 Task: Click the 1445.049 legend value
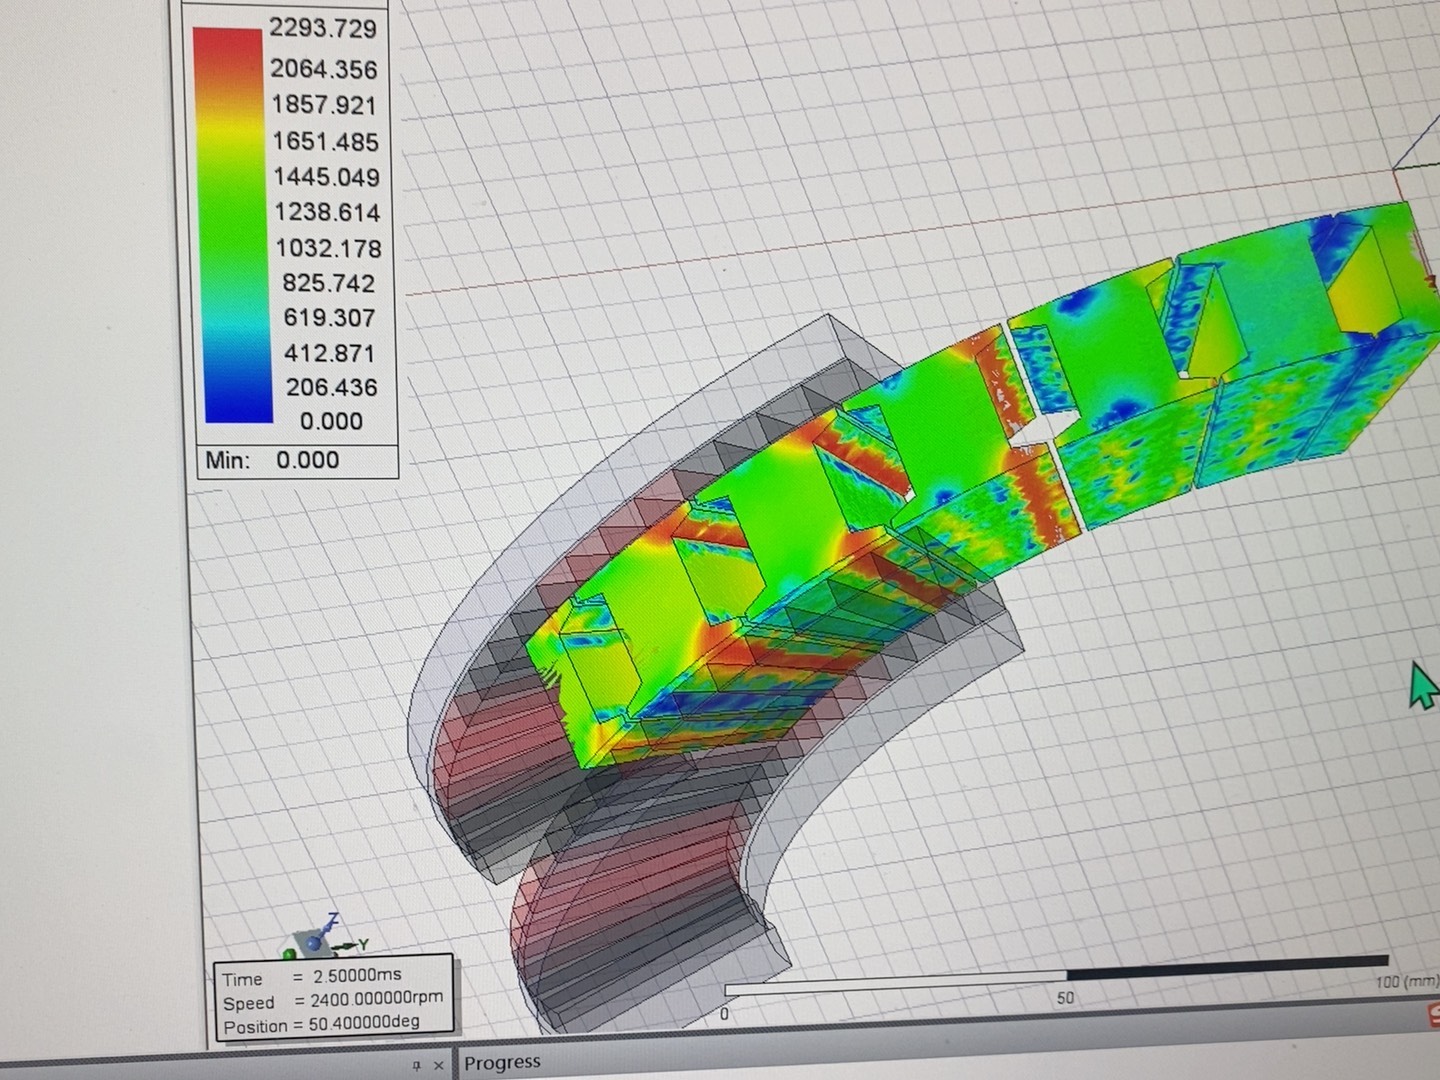327,177
